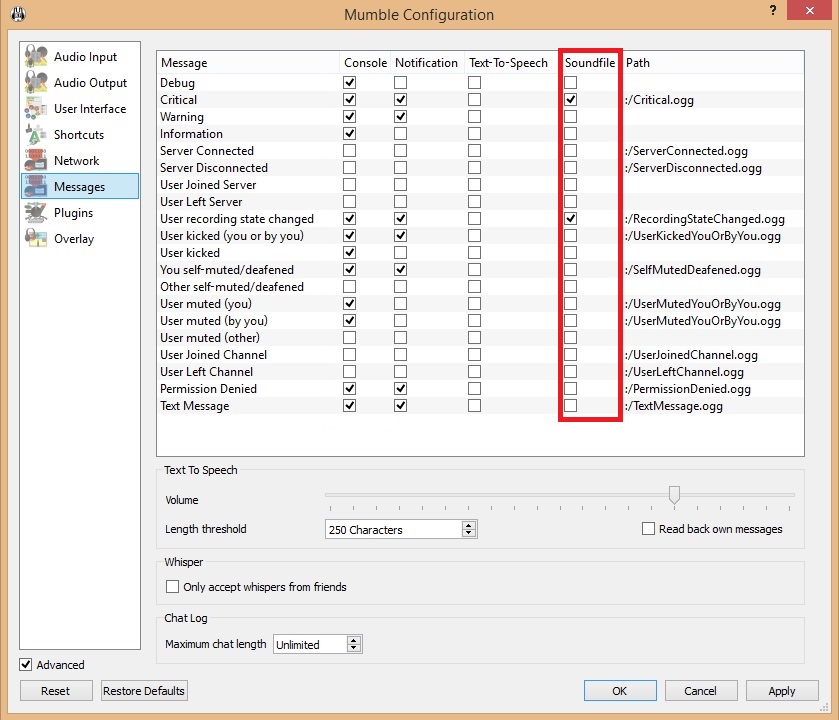Enable Text-To-Speech for Information messages
Viewport: 839px width, 720px height.
point(474,134)
